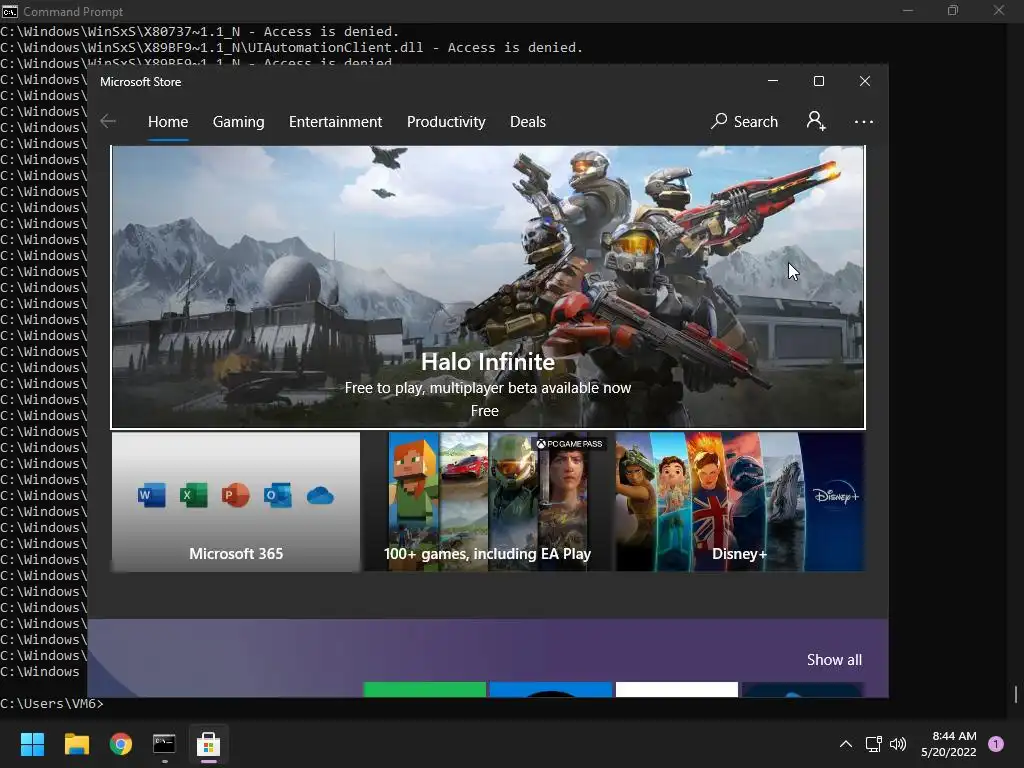Open the Deals tab
The width and height of the screenshot is (1024, 768).
[x=528, y=121]
